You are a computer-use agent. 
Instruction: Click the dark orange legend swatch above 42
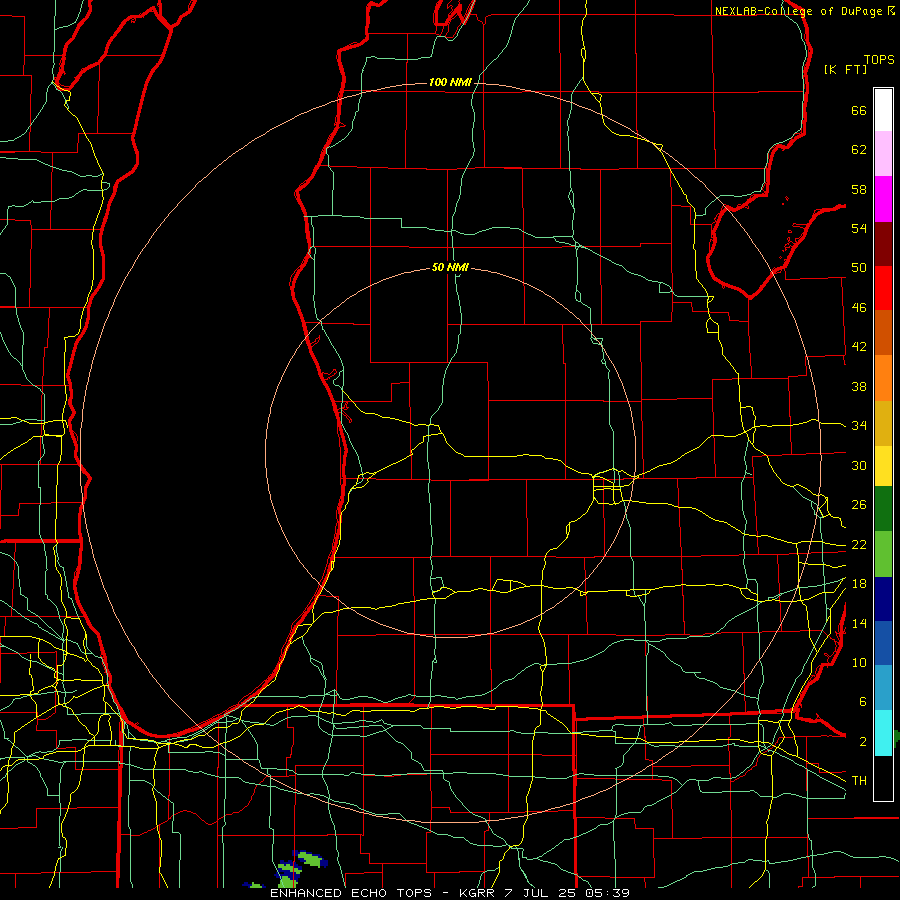[883, 333]
